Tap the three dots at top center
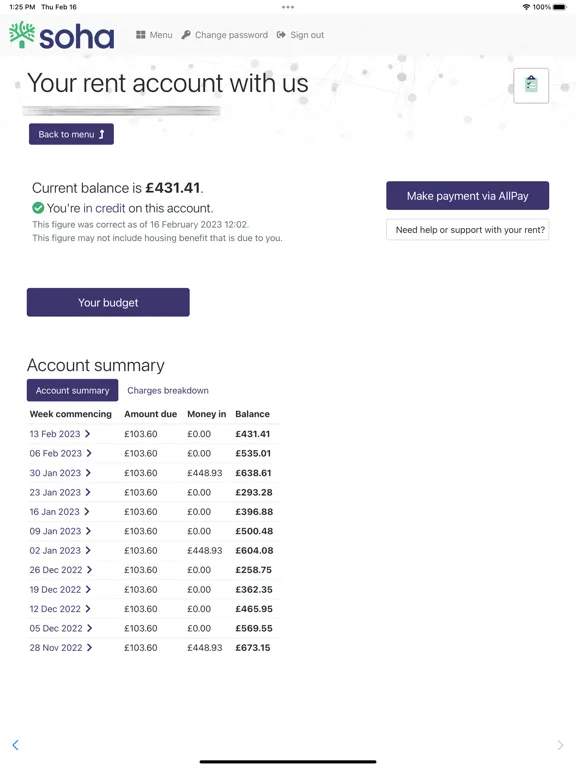Screen dimensions: 576x768 (x=288, y=7)
